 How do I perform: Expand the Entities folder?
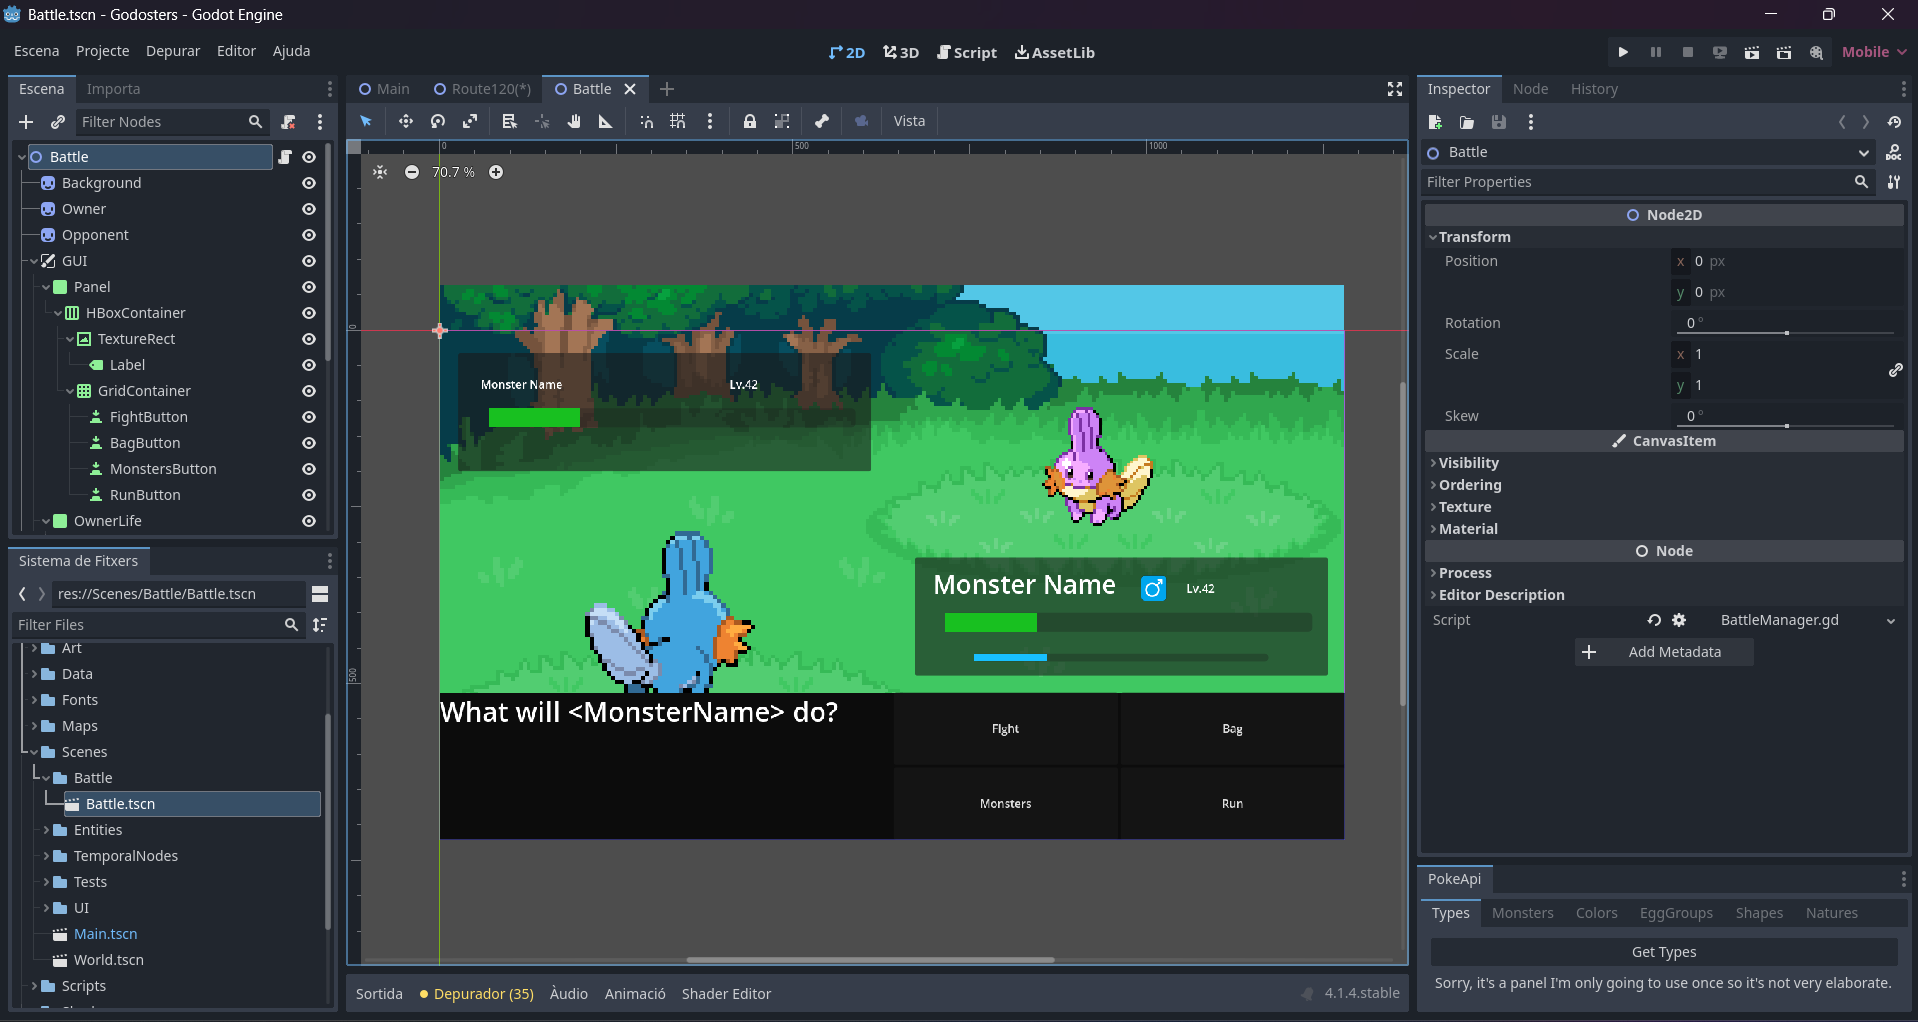click(x=46, y=830)
